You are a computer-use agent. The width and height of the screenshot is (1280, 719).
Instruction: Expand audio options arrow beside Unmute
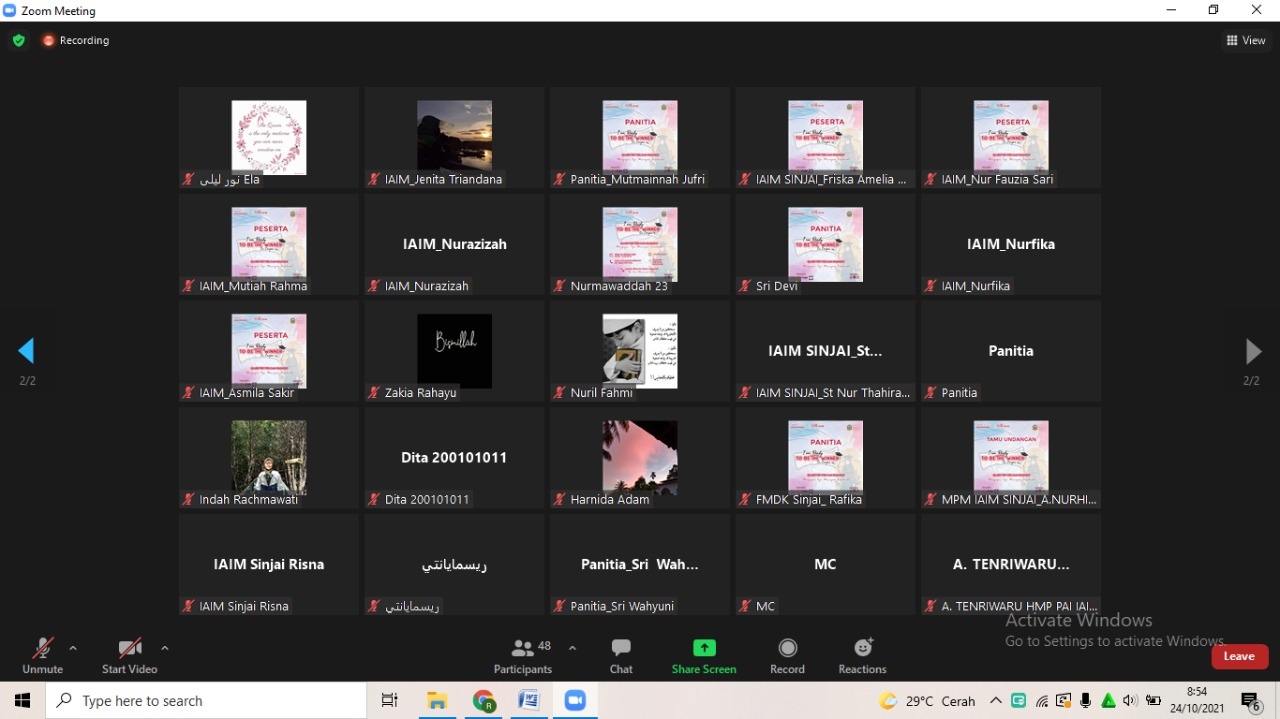[x=73, y=648]
